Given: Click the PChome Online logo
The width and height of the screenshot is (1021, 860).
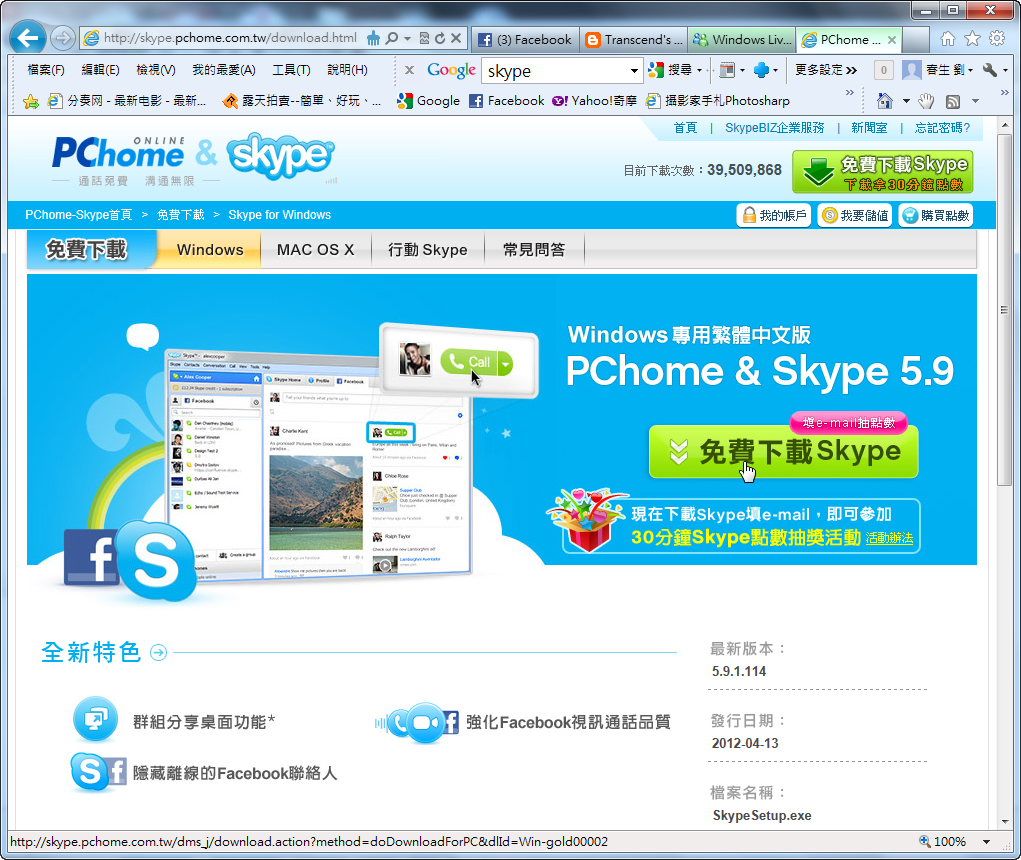Looking at the screenshot, I should pyautogui.click(x=118, y=154).
